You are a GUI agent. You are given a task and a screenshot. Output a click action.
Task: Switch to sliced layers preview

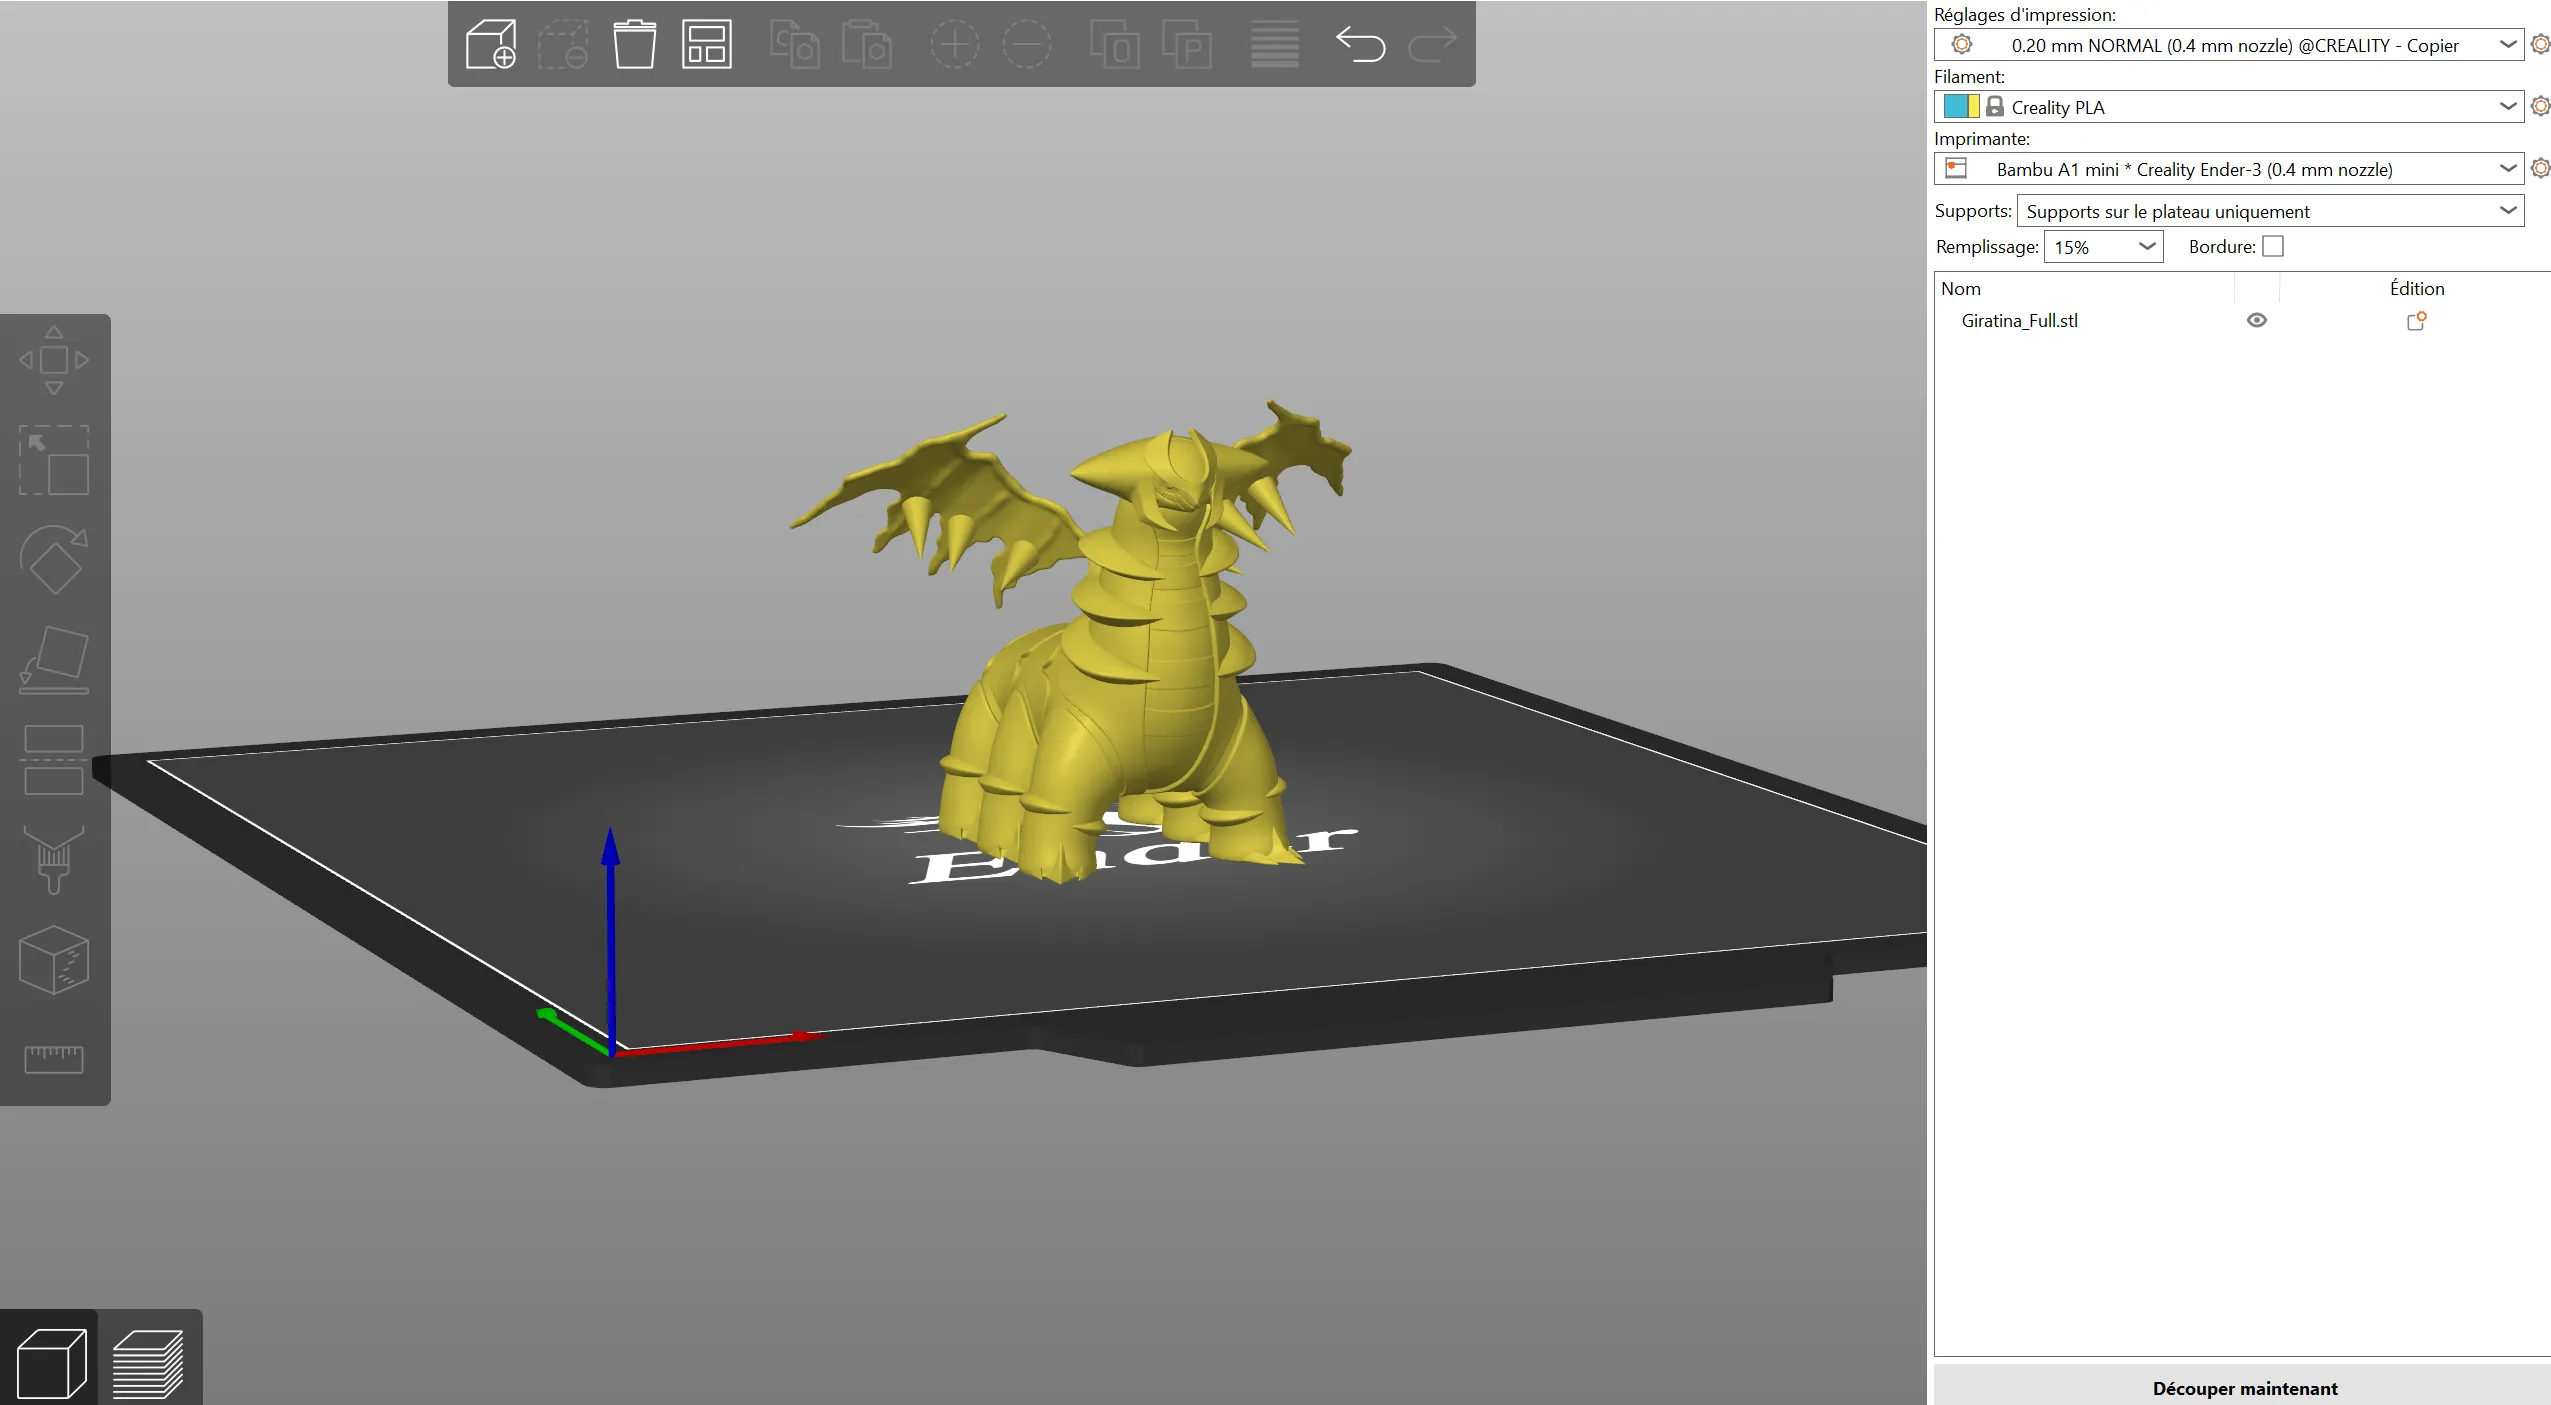click(148, 1362)
